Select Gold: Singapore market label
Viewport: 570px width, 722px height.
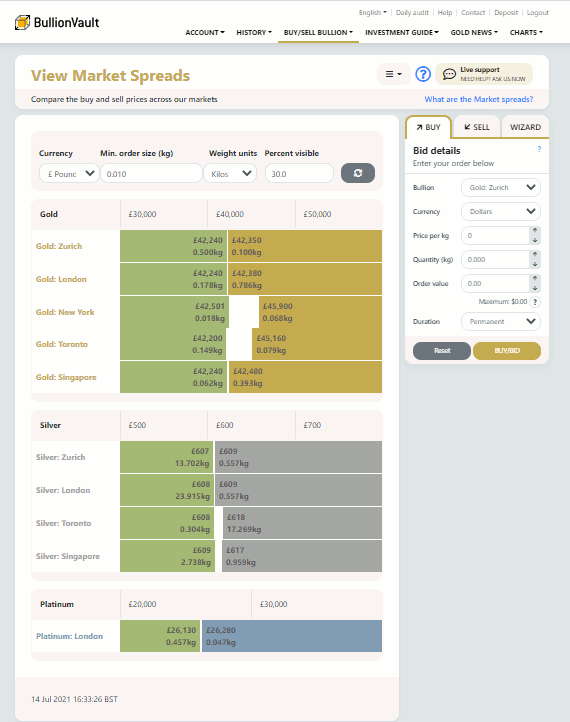tap(66, 377)
